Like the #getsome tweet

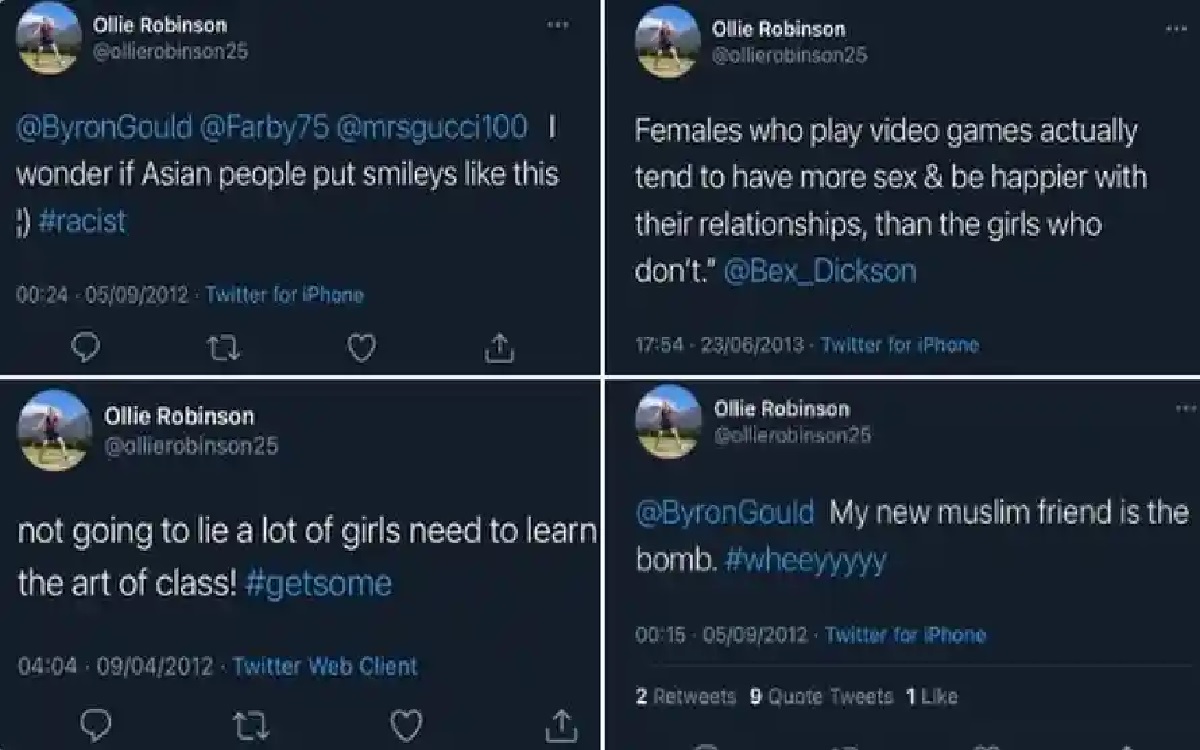click(x=405, y=724)
